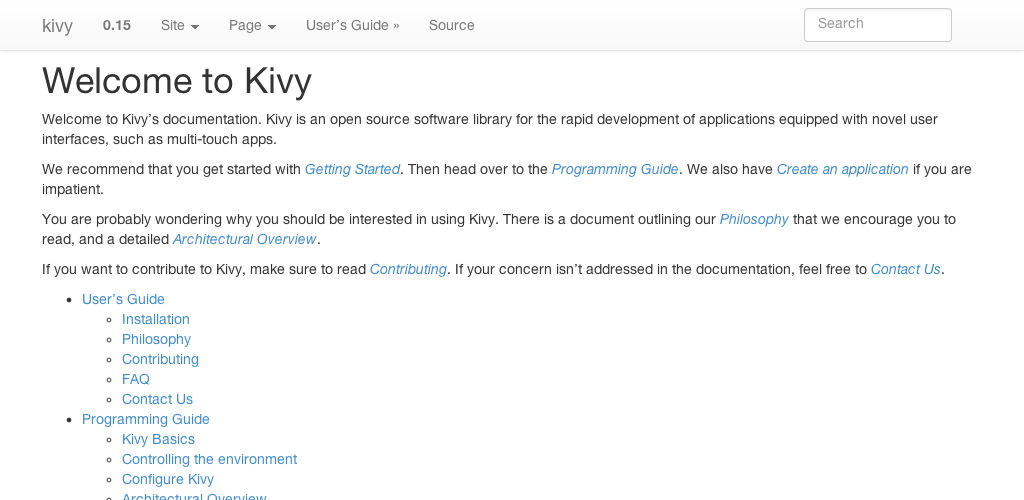This screenshot has width=1024, height=500.
Task: Go to Kivy Basics list entry
Action: tap(158, 439)
